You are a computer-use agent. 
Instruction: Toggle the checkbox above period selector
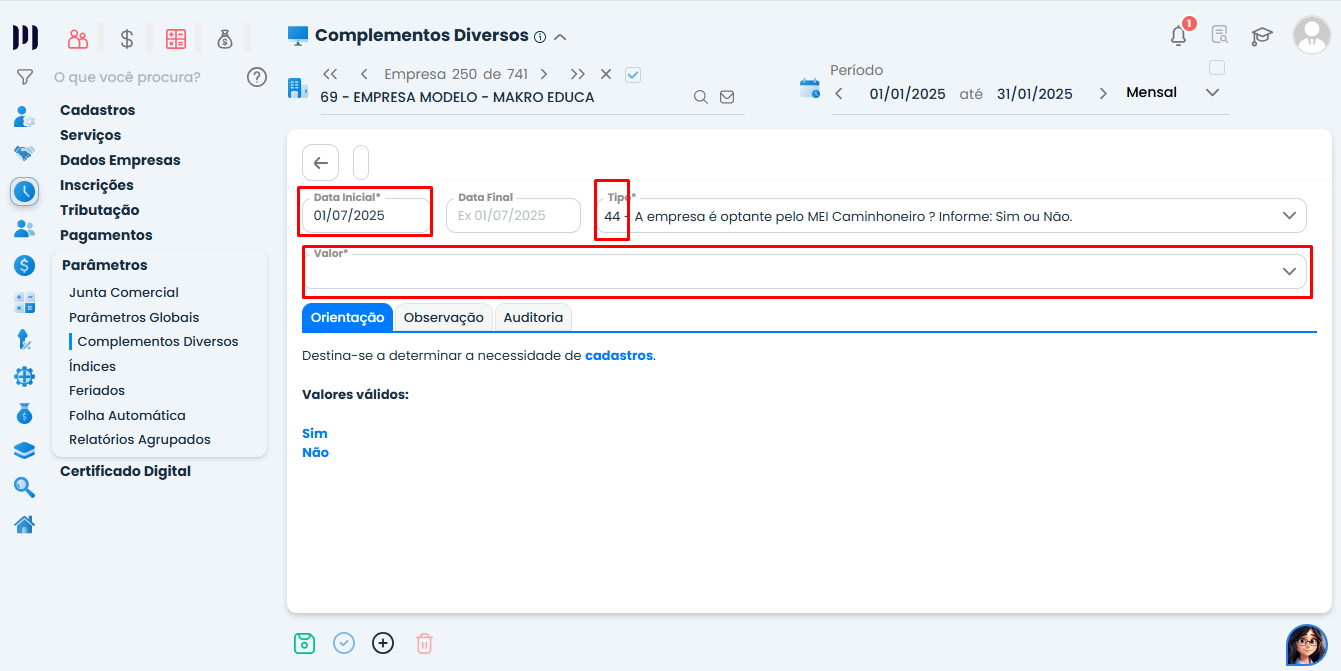pyautogui.click(x=1217, y=68)
